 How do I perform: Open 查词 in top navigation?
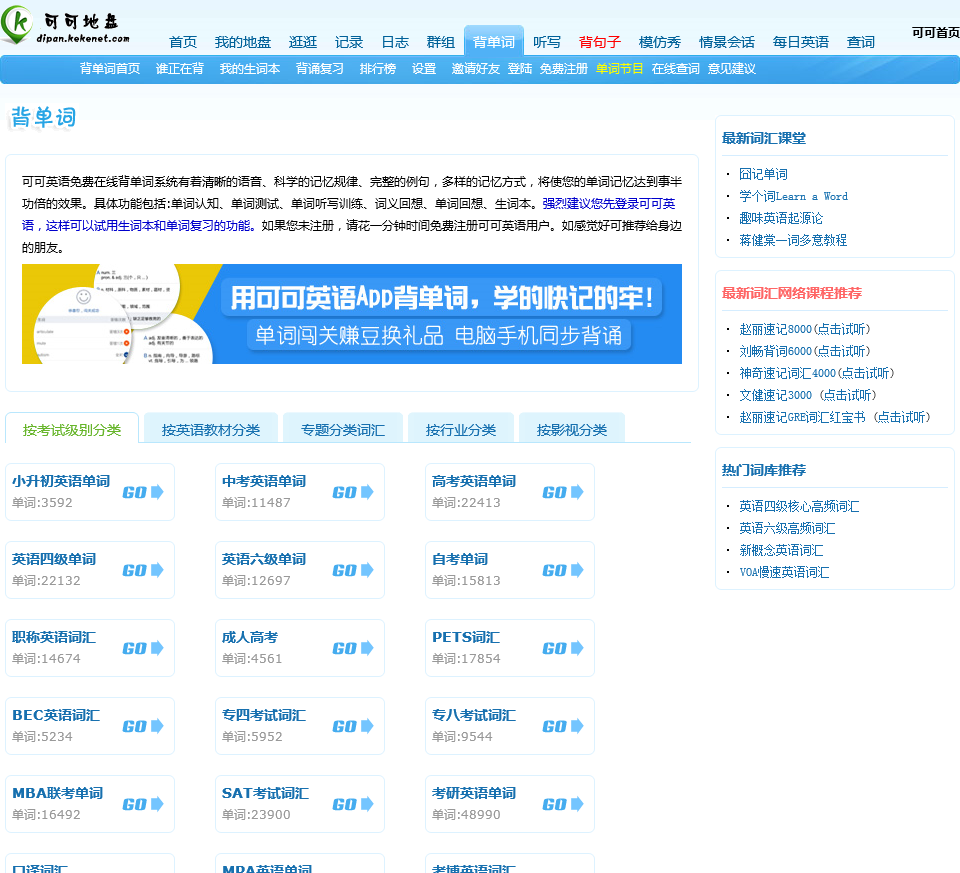pos(860,42)
